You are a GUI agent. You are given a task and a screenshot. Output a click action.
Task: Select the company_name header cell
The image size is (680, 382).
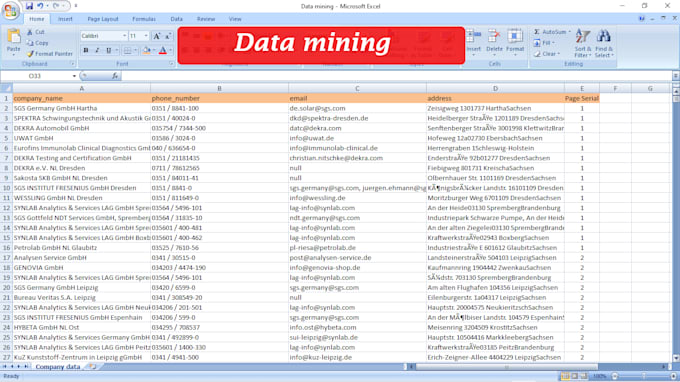click(82, 98)
